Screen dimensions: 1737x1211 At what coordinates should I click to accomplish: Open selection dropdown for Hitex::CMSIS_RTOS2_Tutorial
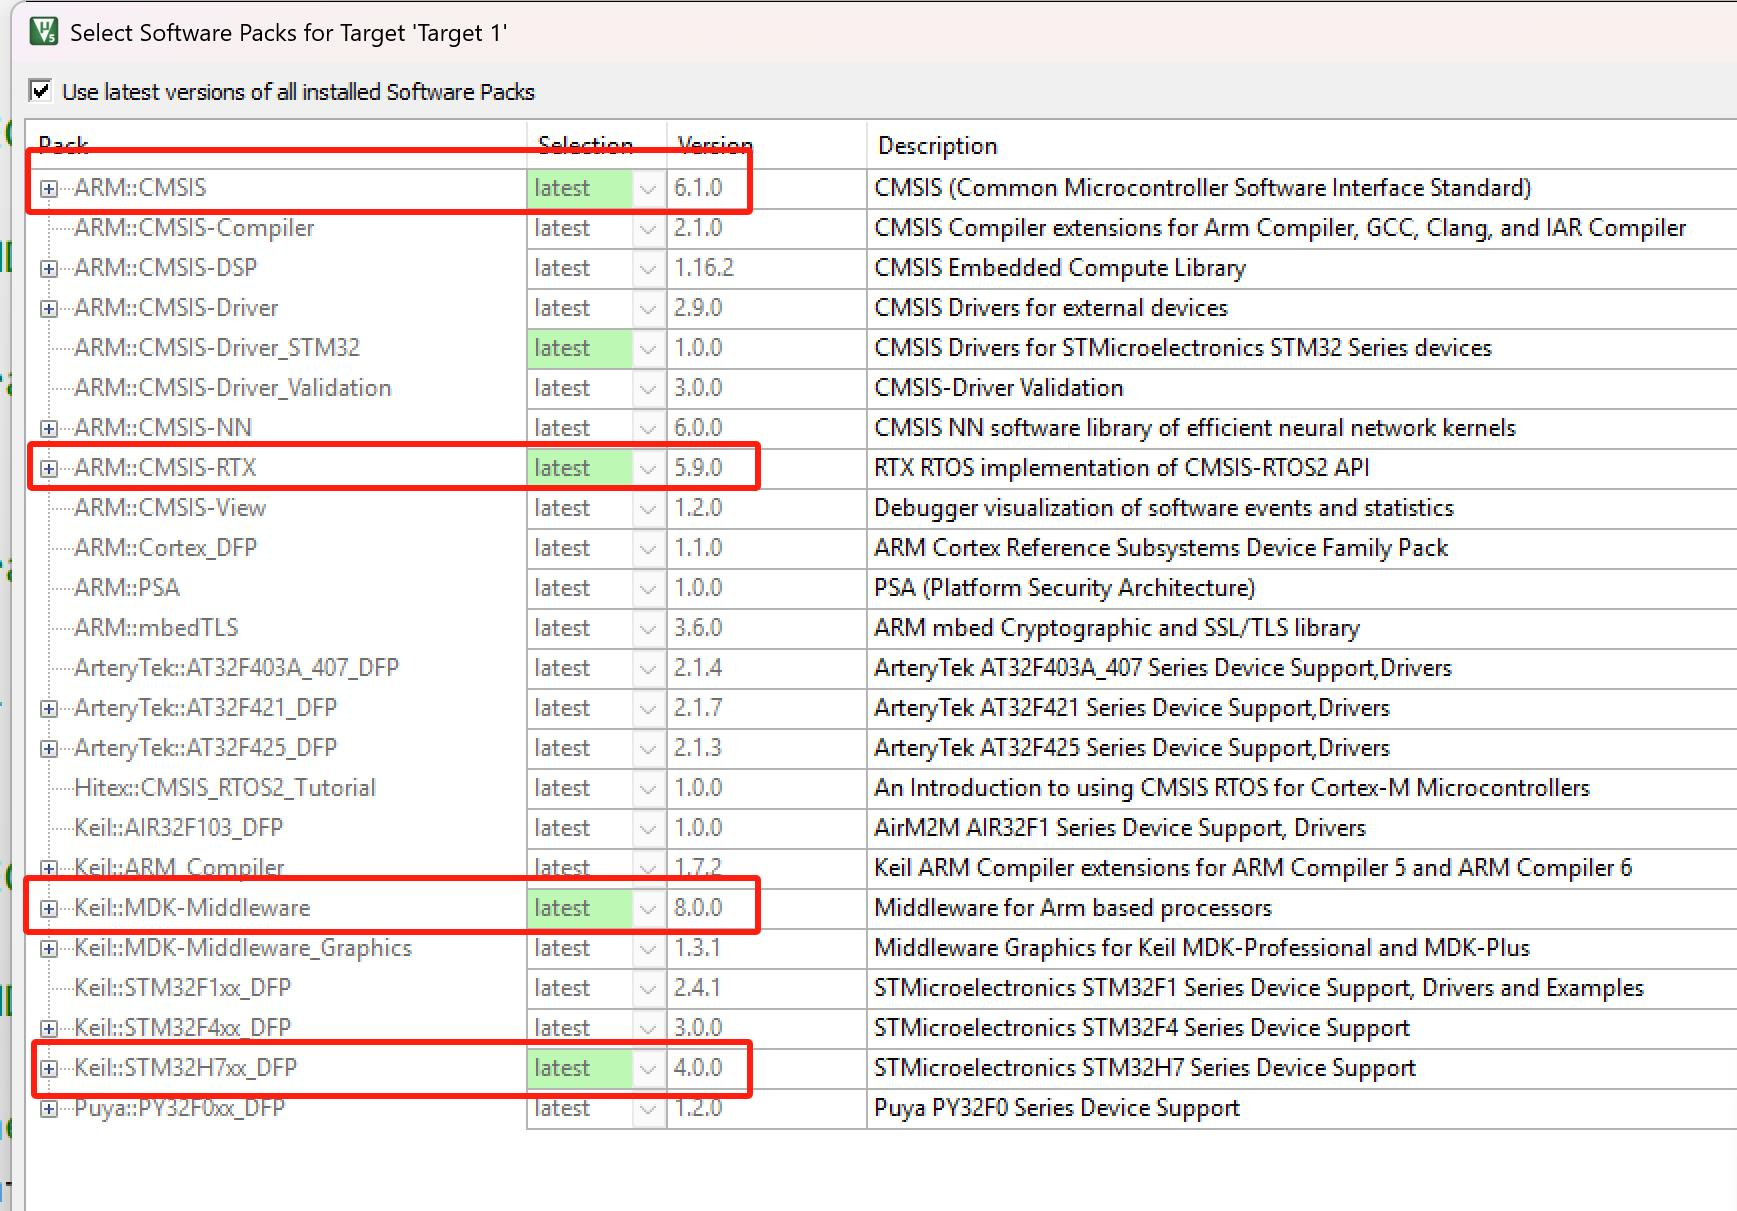pos(648,788)
